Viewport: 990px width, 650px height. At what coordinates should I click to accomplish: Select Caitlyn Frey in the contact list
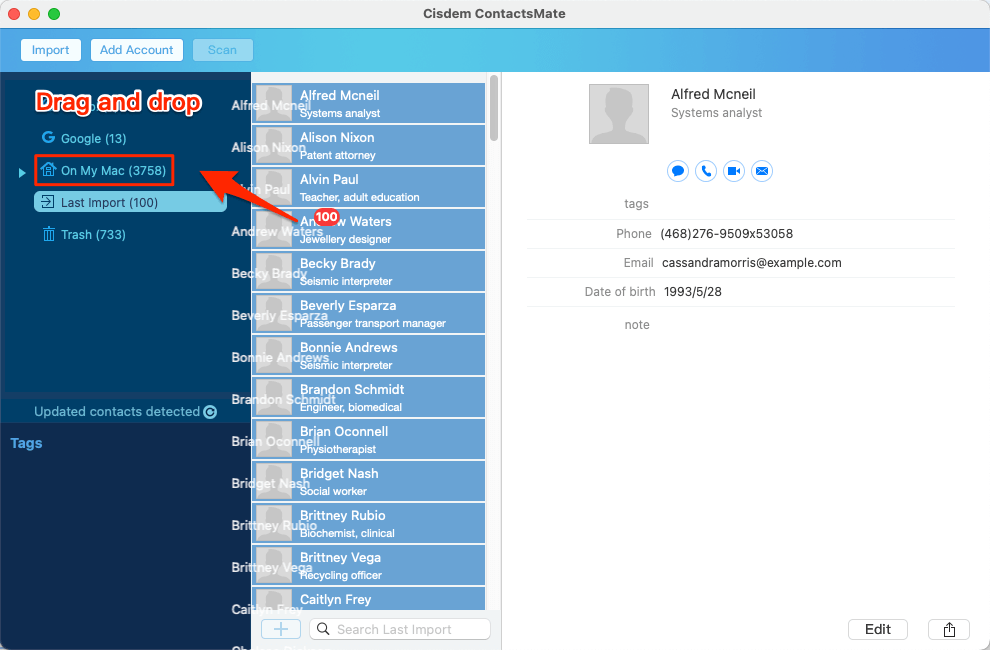[x=368, y=599]
